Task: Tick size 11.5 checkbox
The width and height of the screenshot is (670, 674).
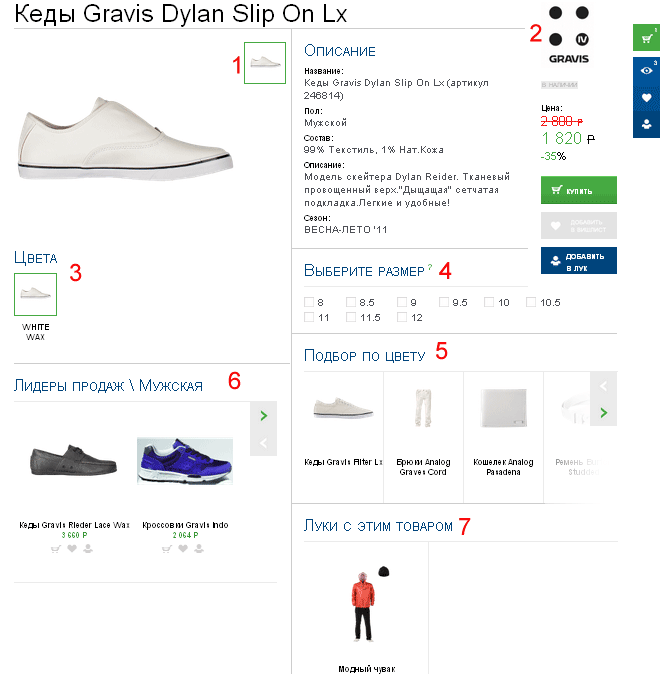Action: coord(351,317)
